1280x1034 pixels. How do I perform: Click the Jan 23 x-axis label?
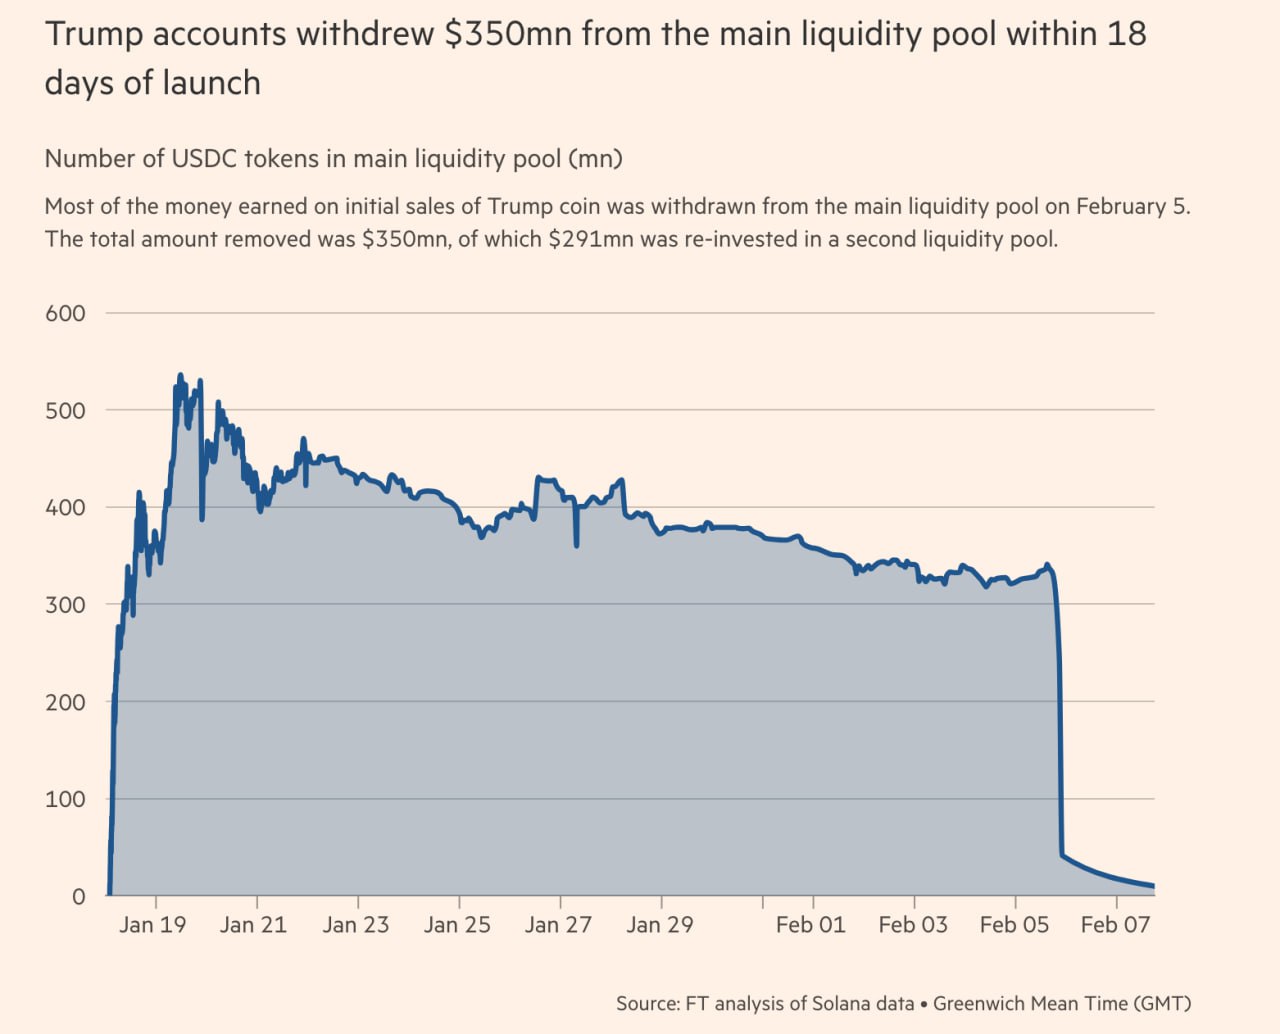355,925
